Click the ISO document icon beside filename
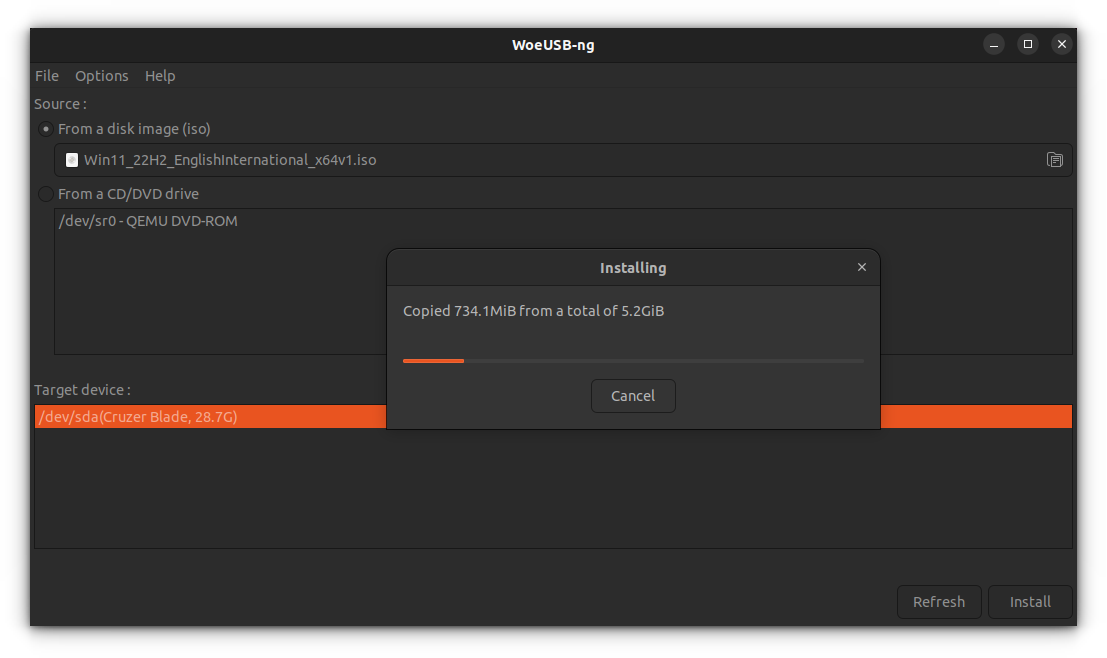This screenshot has width=1107, height=658. 71,160
